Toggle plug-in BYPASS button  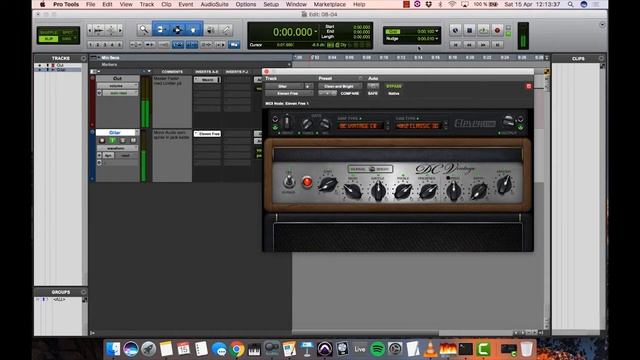pyautogui.click(x=394, y=86)
